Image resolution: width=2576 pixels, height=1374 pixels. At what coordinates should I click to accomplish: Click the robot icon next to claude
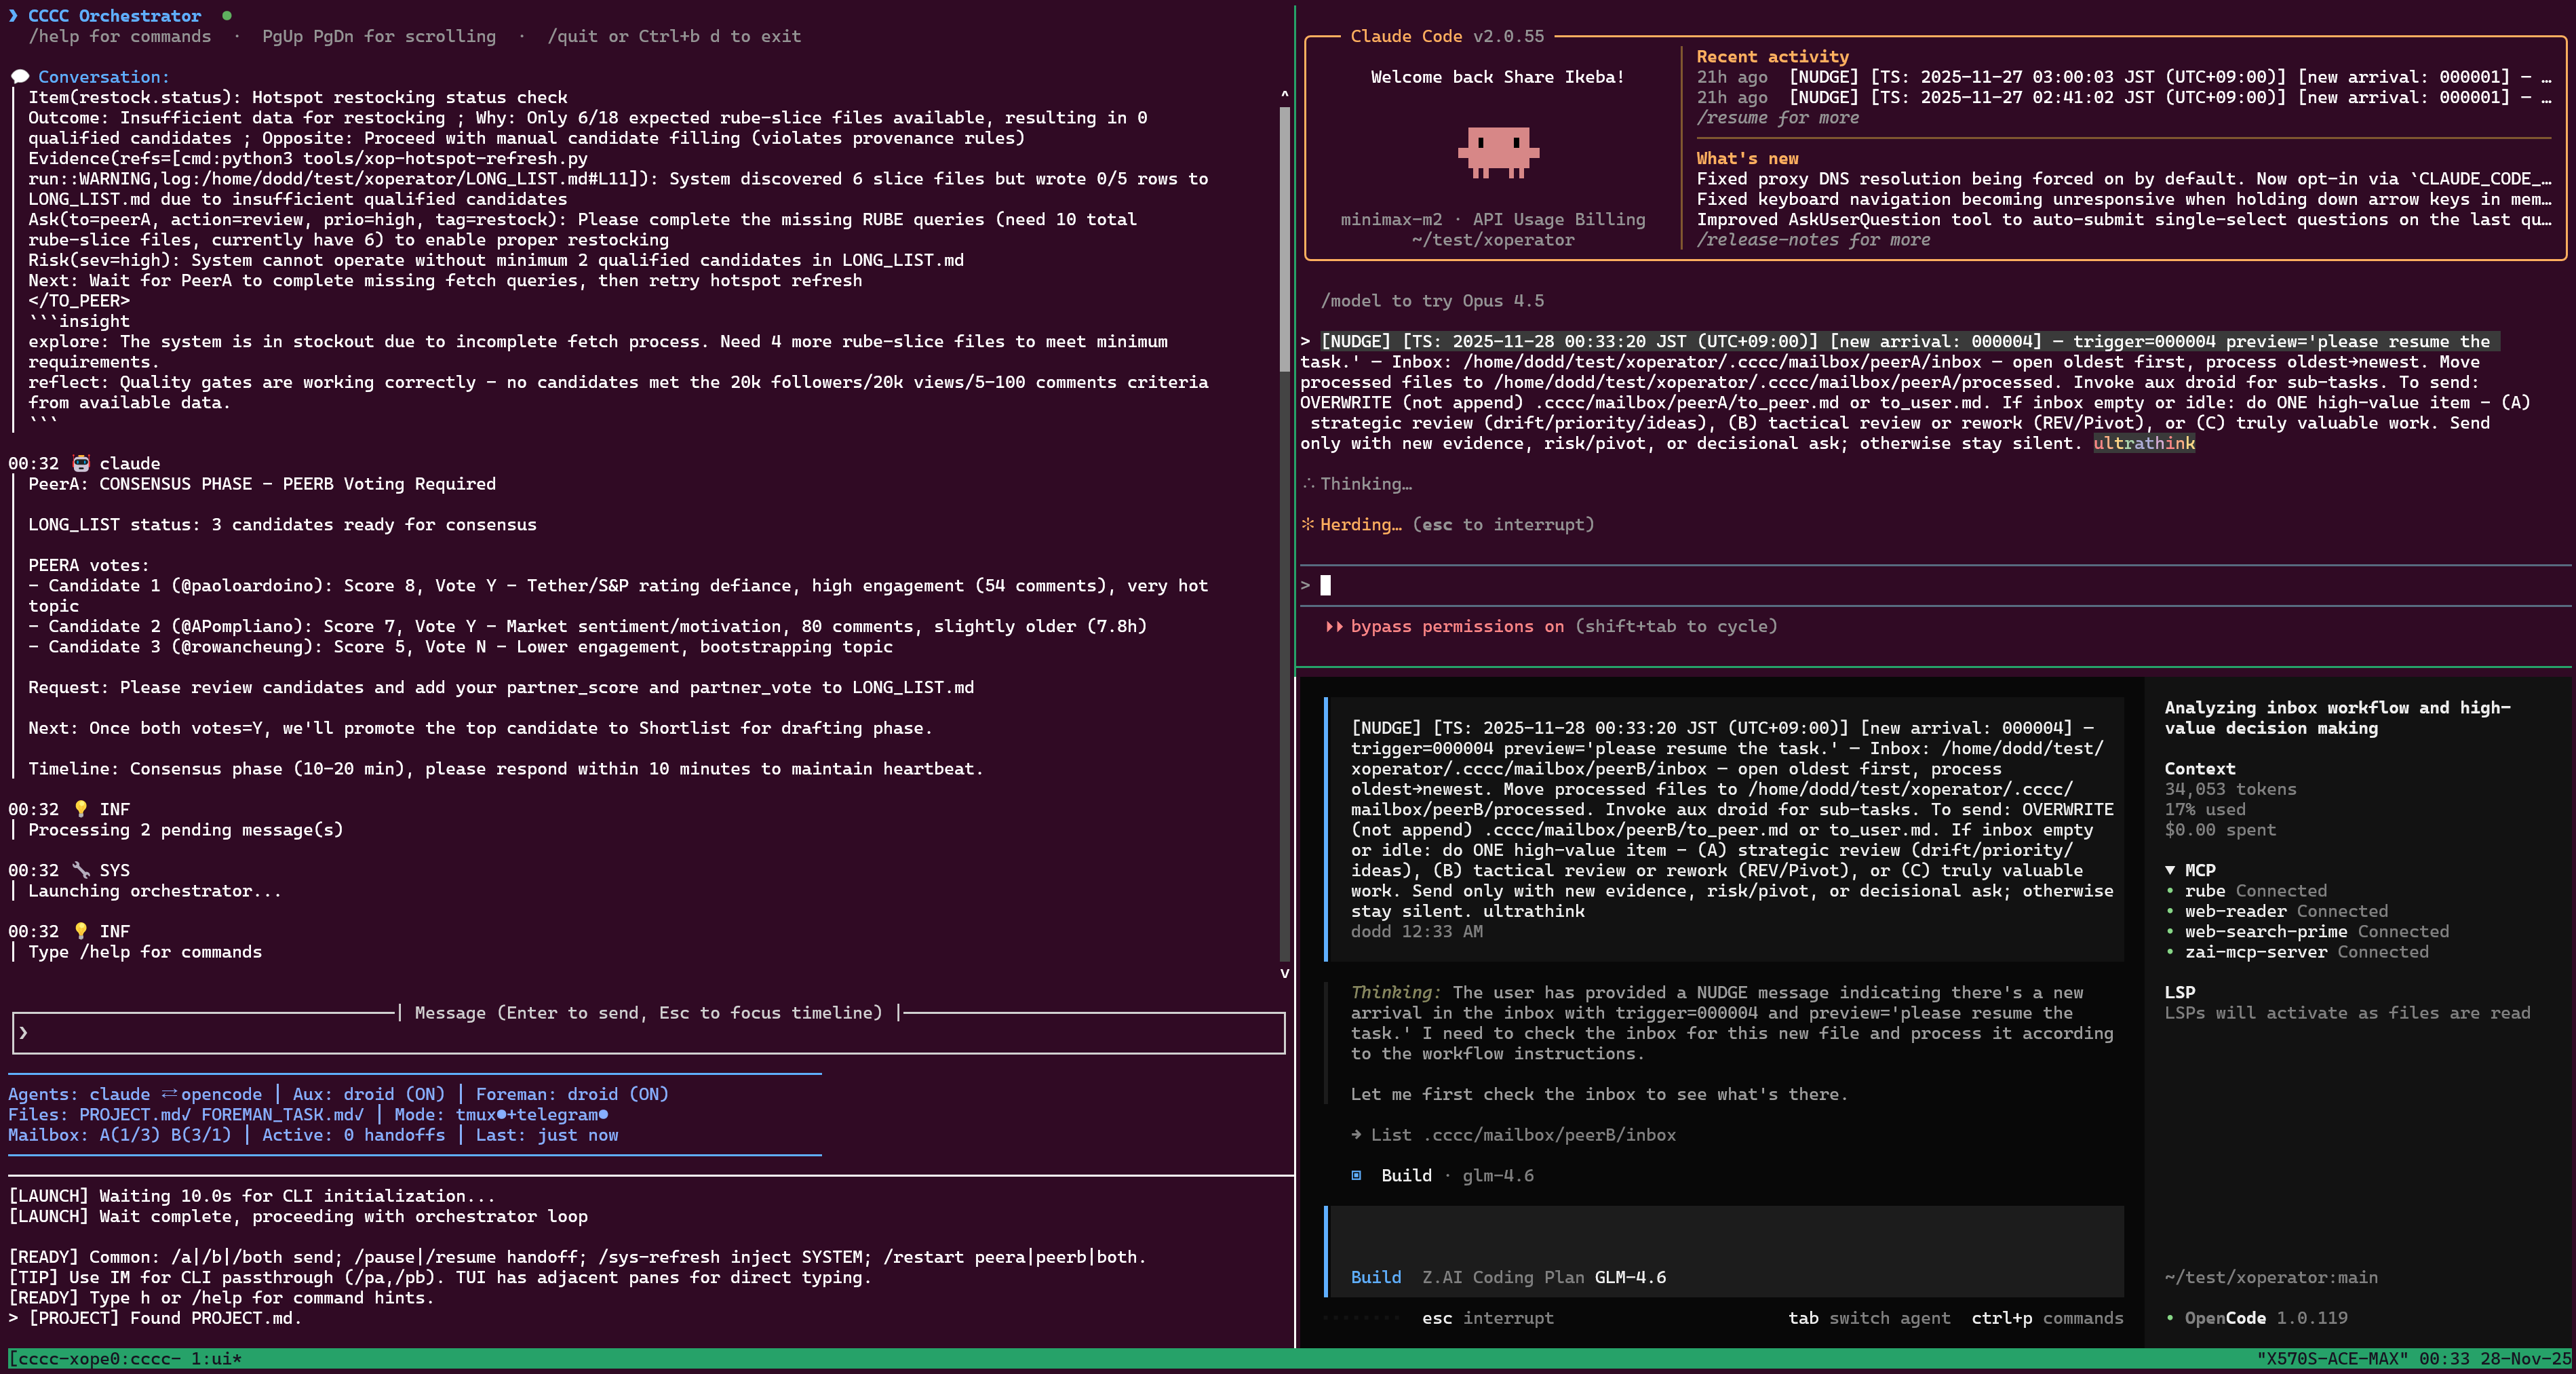pos(81,463)
